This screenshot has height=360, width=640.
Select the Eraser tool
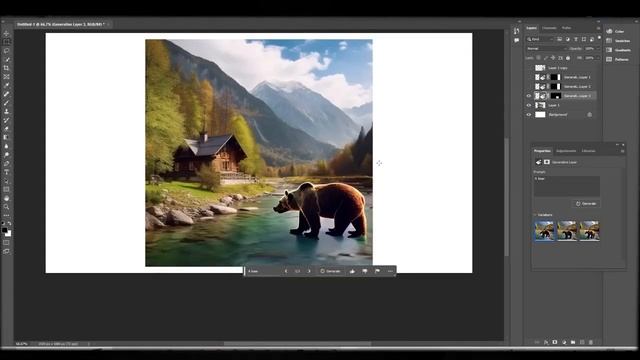[x=6, y=129]
